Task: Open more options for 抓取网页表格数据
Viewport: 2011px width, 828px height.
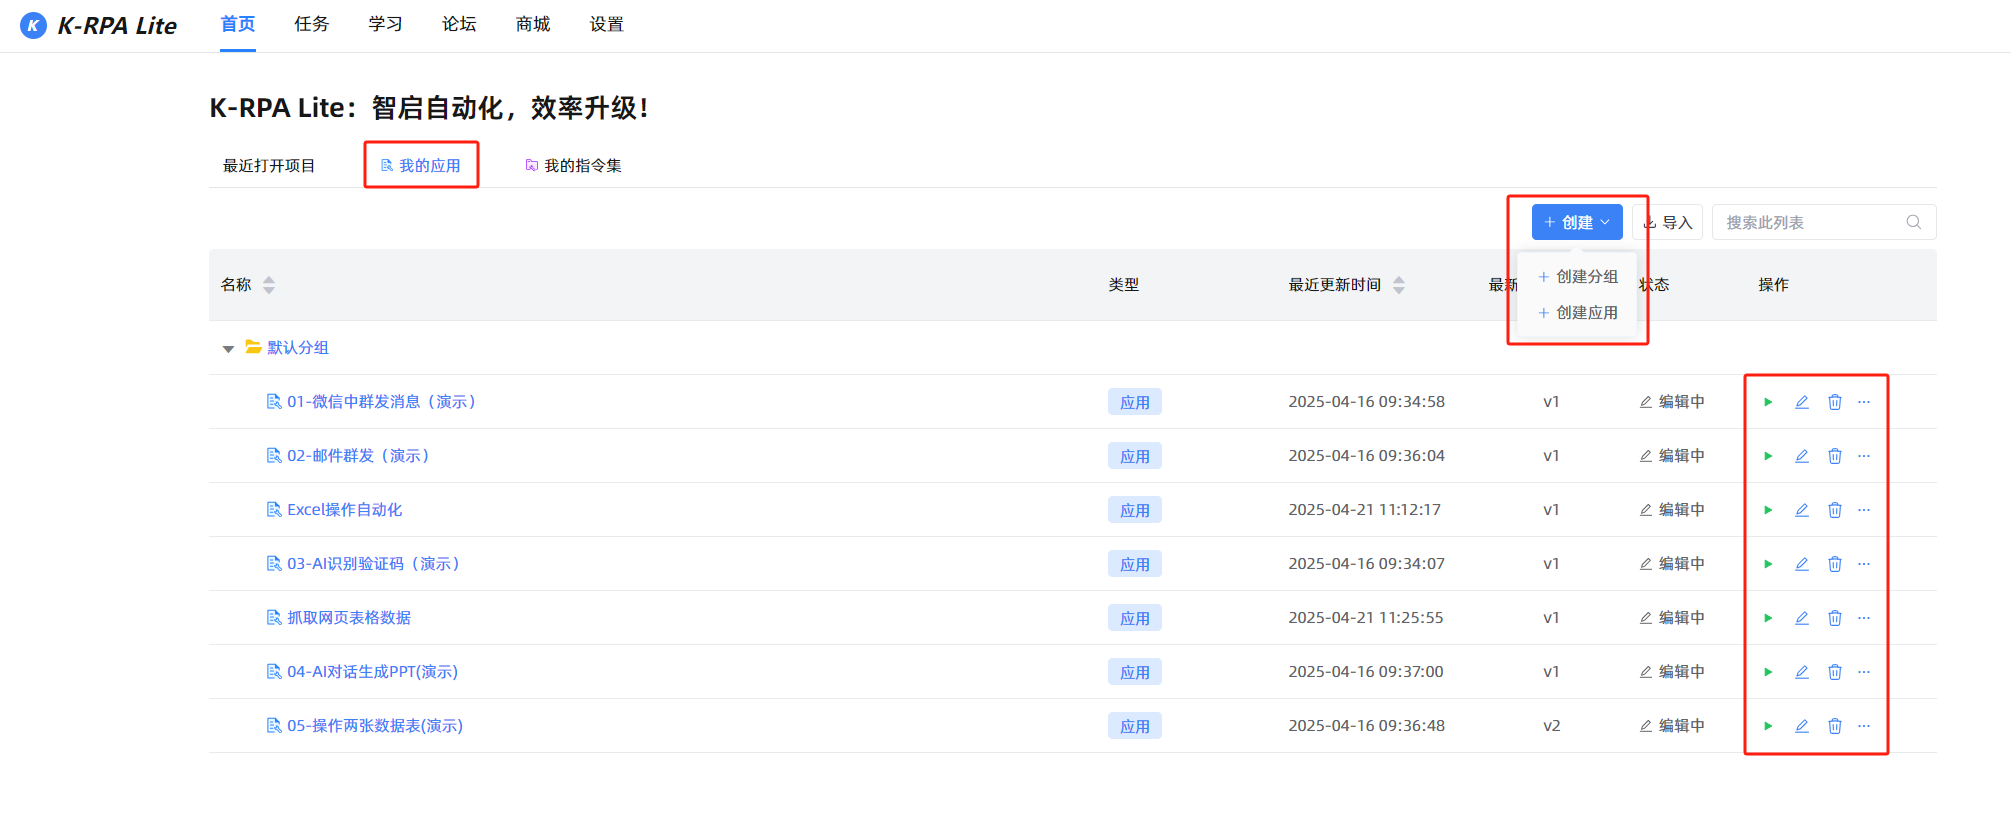Action: pyautogui.click(x=1864, y=618)
